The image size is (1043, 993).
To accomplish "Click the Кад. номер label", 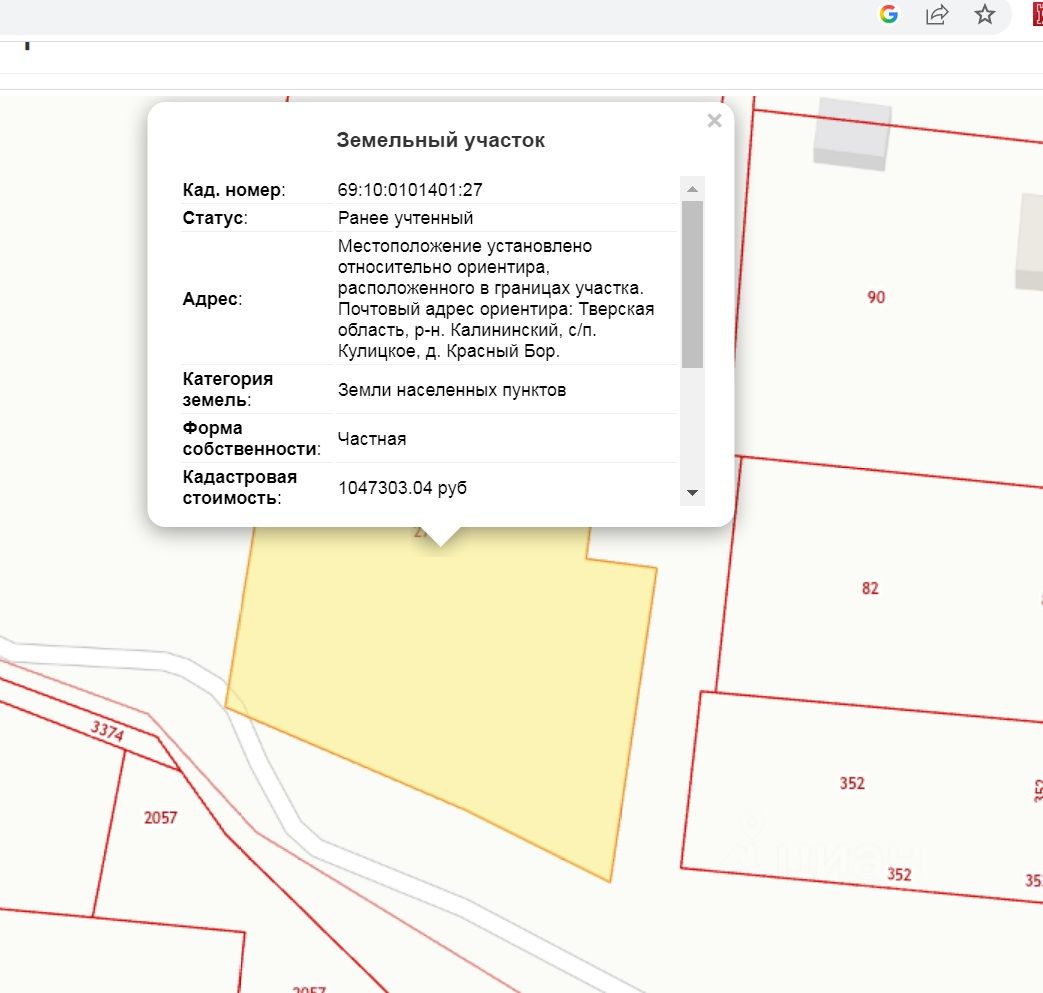I will pyautogui.click(x=234, y=190).
